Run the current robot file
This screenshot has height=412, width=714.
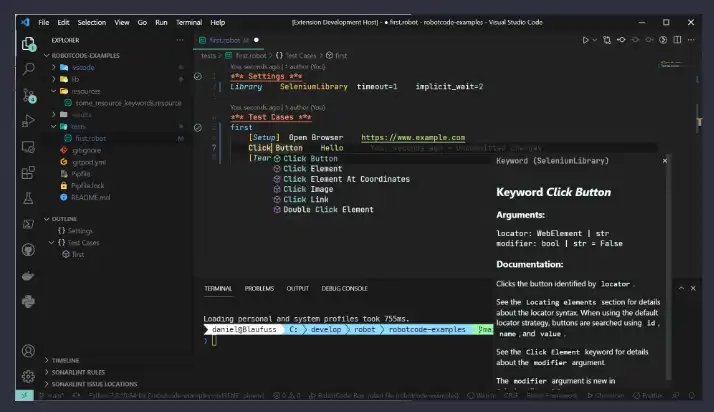pyautogui.click(x=585, y=40)
